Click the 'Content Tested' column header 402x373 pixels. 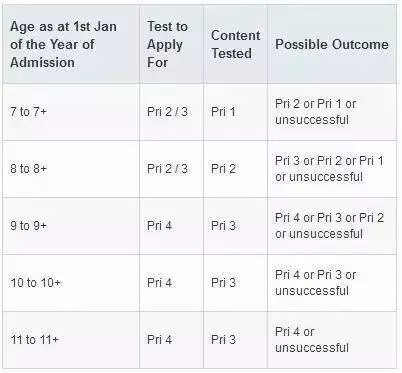235,44
